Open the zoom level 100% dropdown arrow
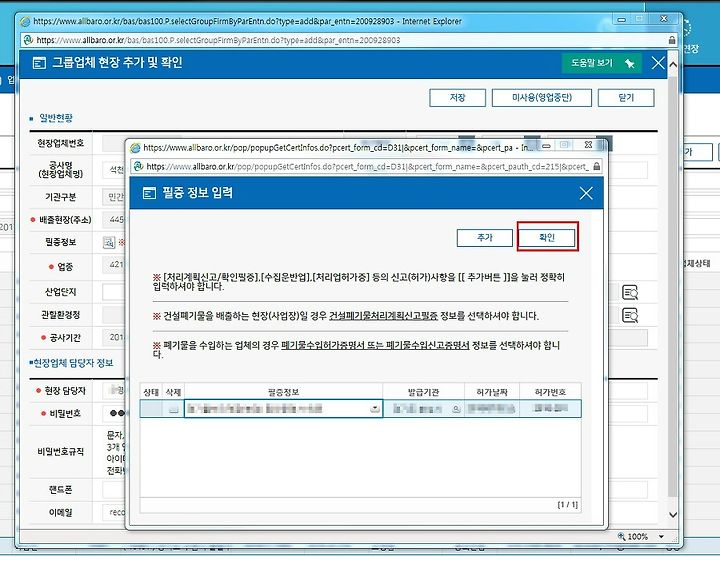This screenshot has height=584, width=720. [x=661, y=536]
